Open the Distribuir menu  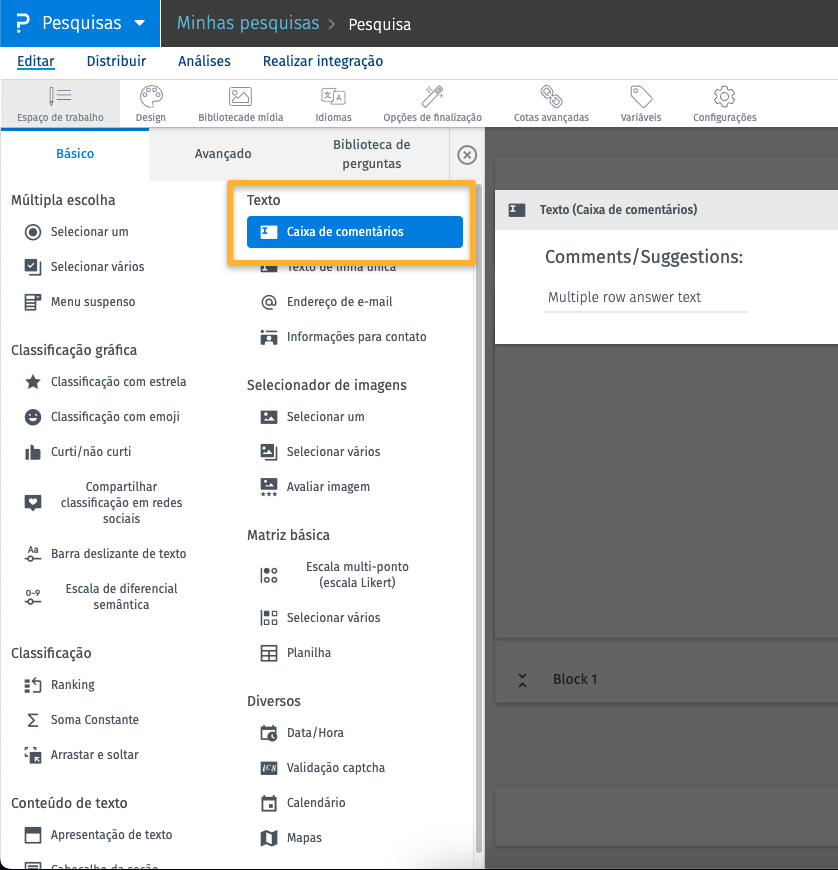click(x=116, y=61)
